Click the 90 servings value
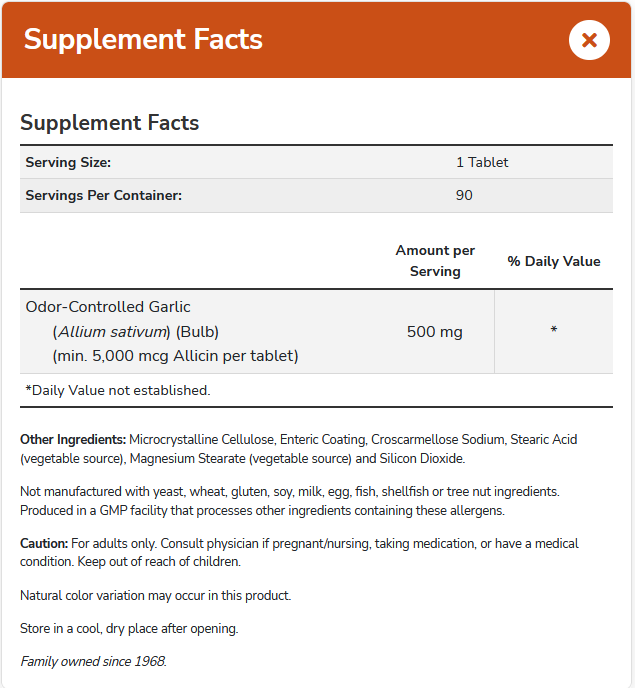 coord(464,195)
